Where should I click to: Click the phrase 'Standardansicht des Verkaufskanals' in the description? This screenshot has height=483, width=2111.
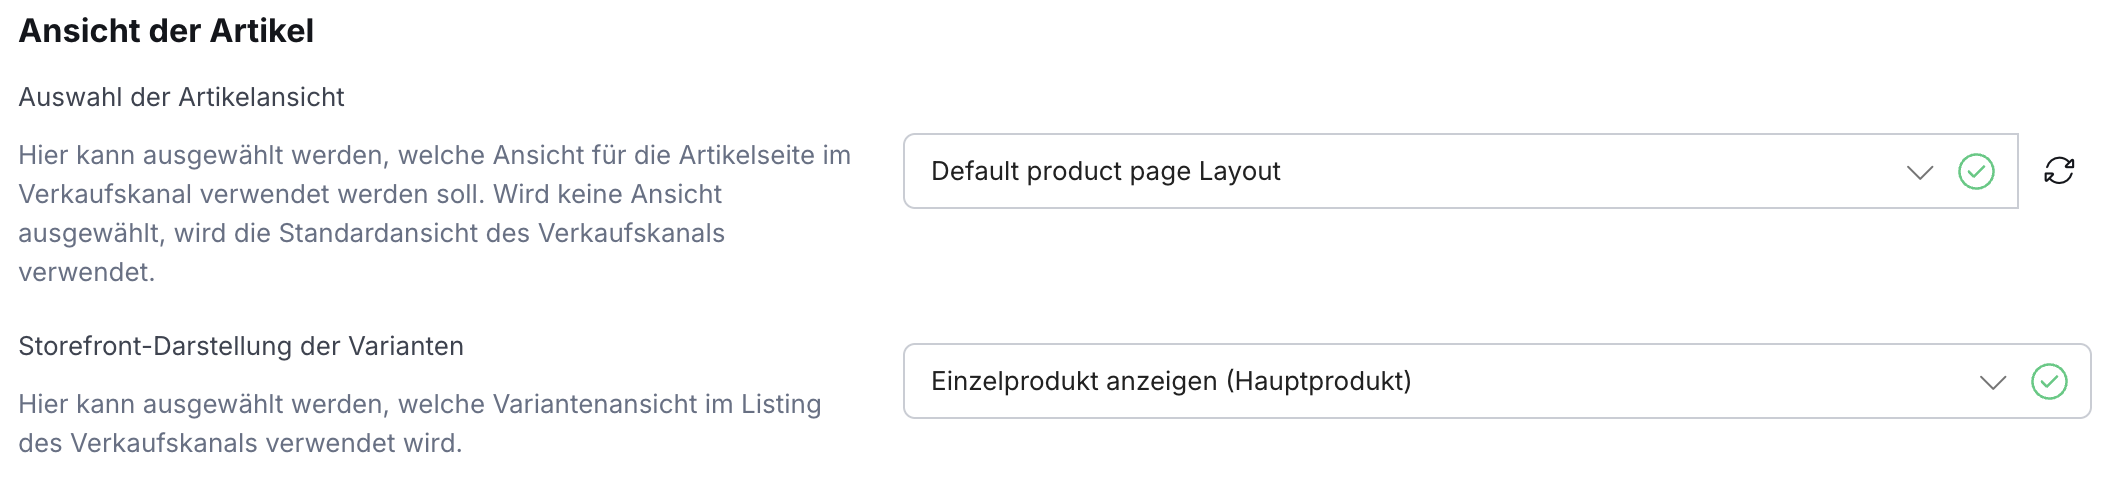[501, 233]
